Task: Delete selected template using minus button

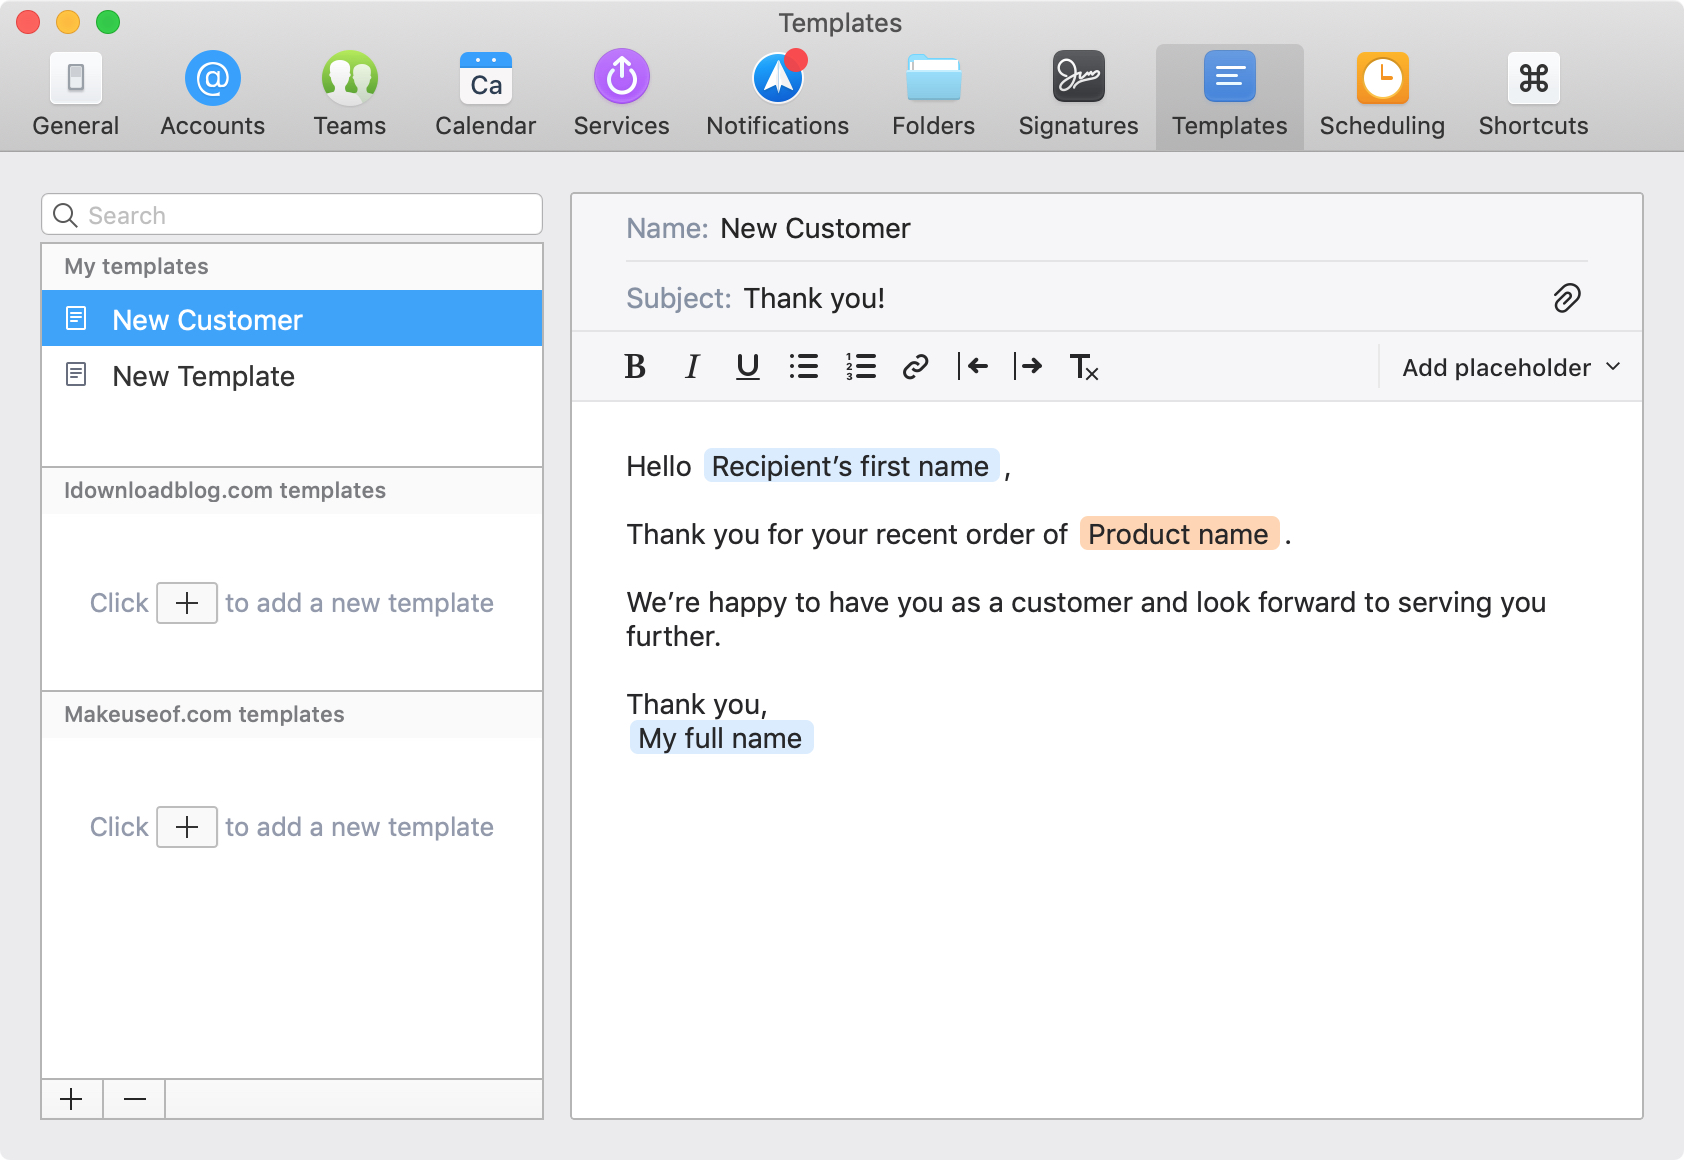Action: (133, 1098)
